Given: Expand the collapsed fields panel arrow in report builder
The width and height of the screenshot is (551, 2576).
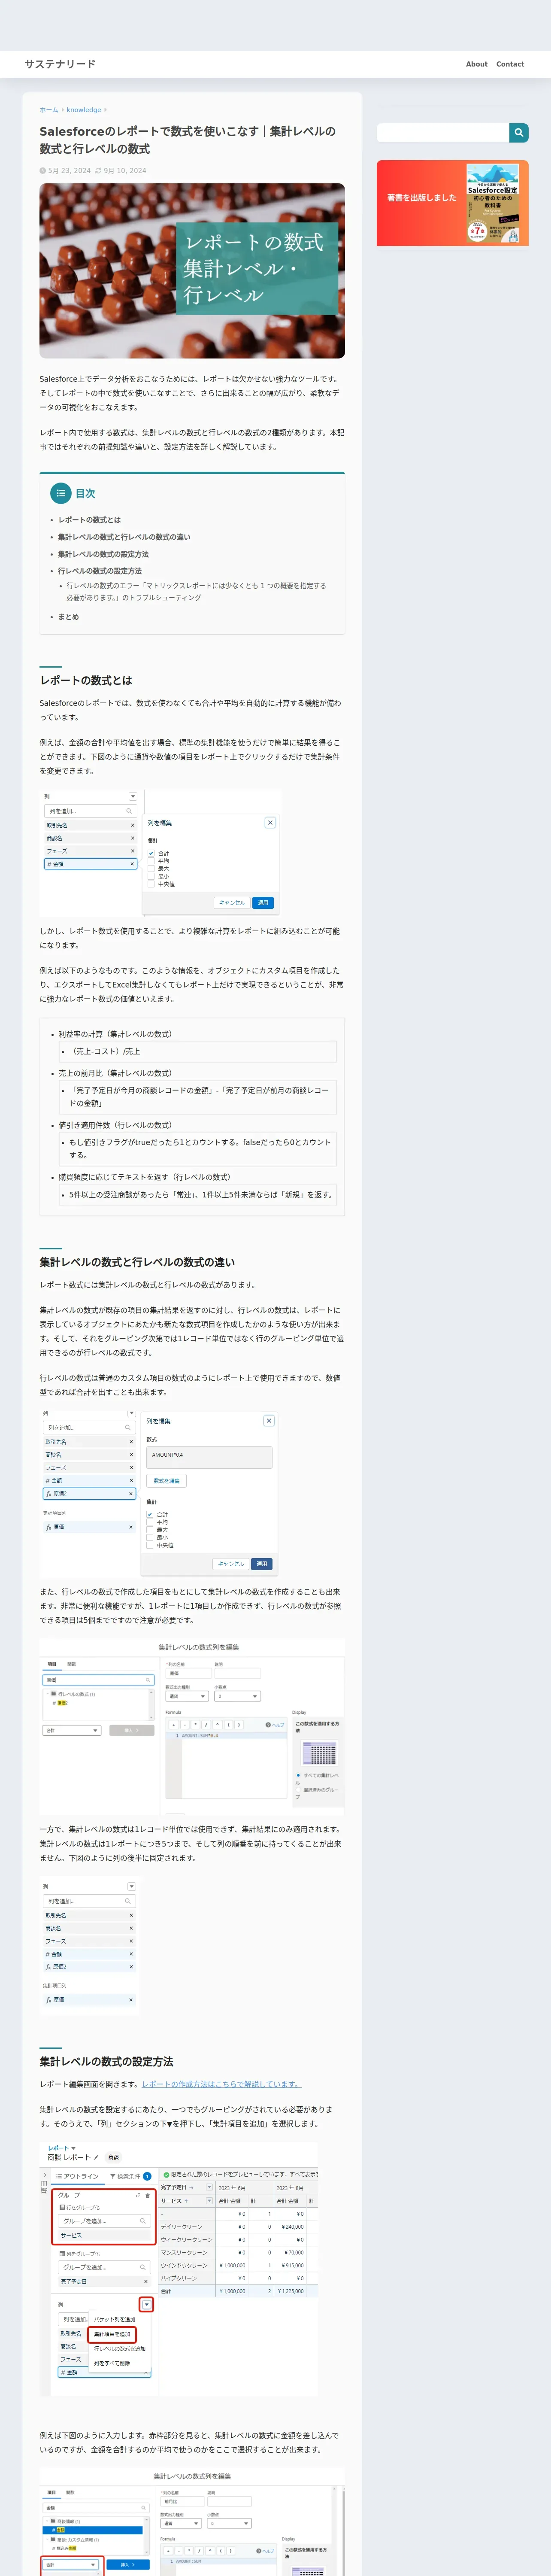Looking at the screenshot, I should [x=44, y=2175].
